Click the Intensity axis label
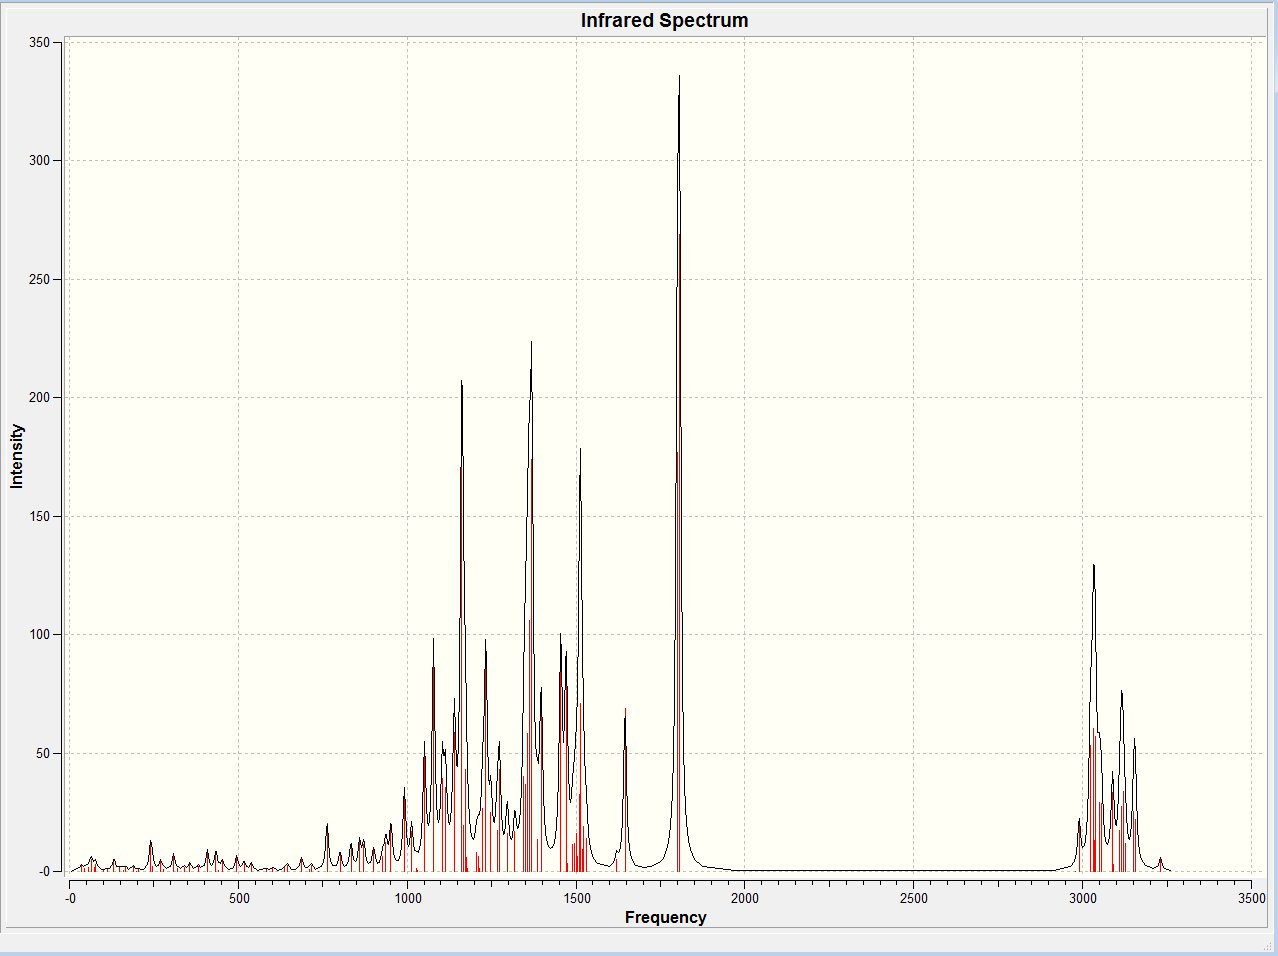 coord(17,456)
